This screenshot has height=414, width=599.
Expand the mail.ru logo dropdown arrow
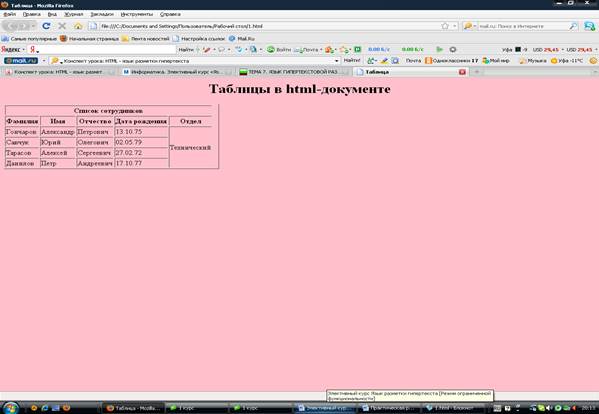(44, 61)
